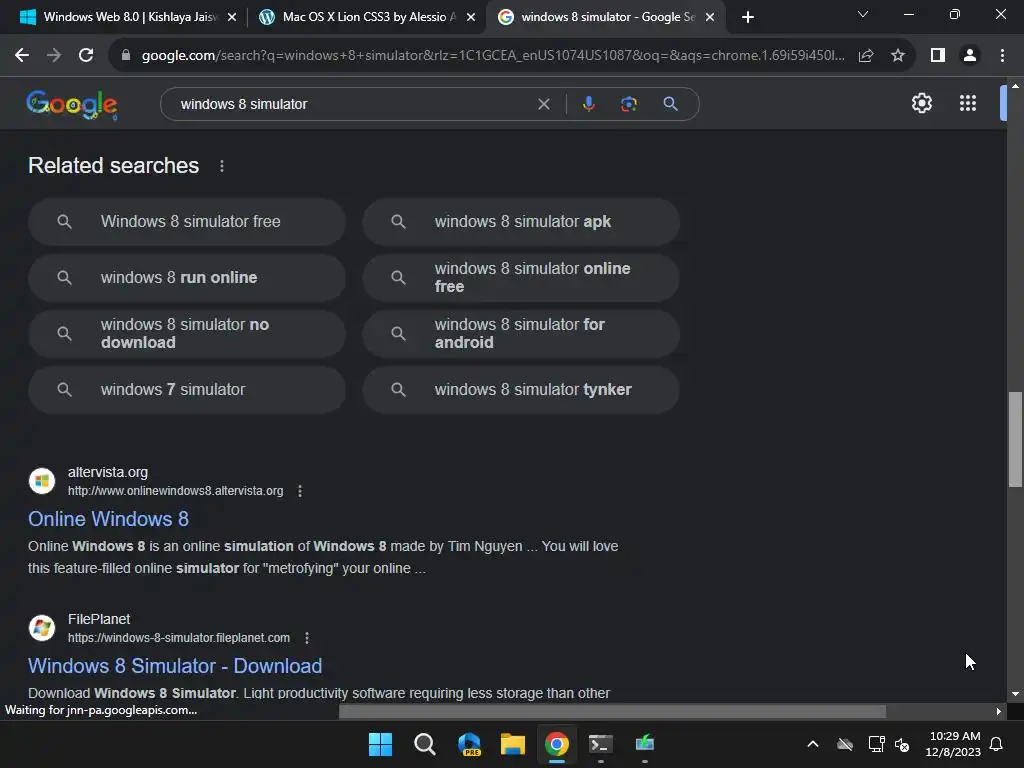Open the Chrome profile icon

(970, 56)
